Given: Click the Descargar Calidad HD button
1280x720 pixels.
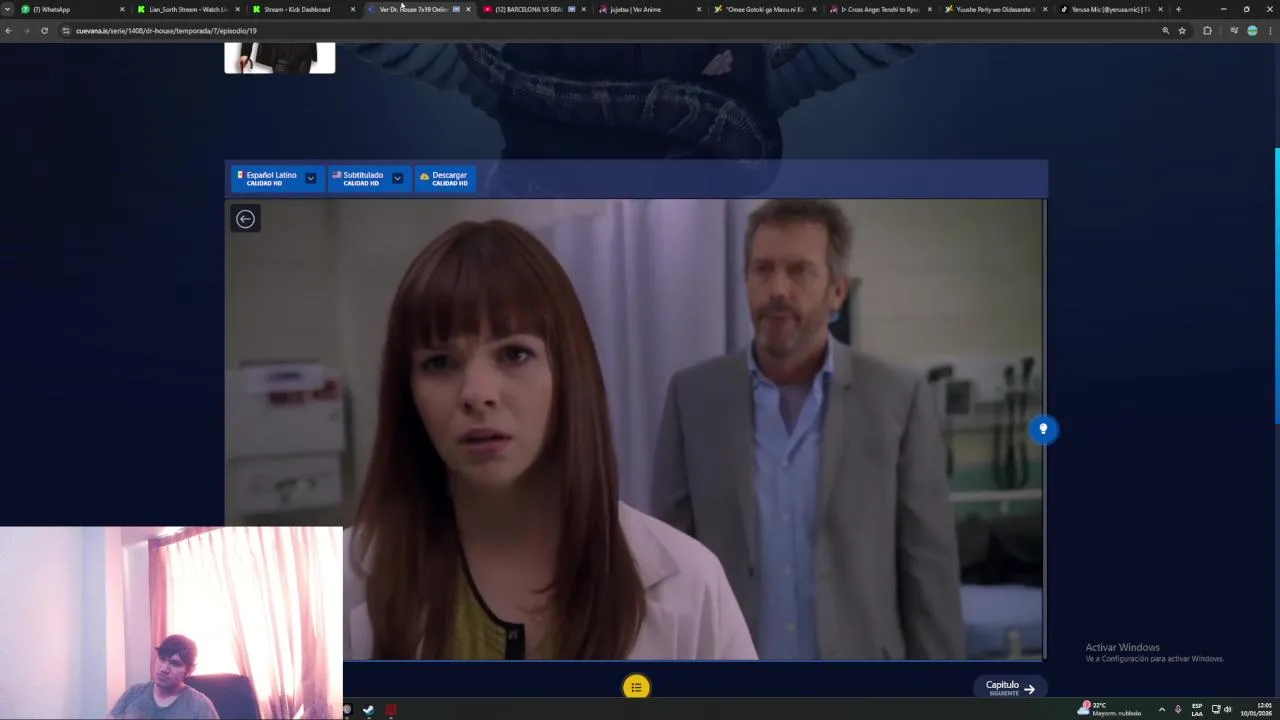Looking at the screenshot, I should pos(445,178).
